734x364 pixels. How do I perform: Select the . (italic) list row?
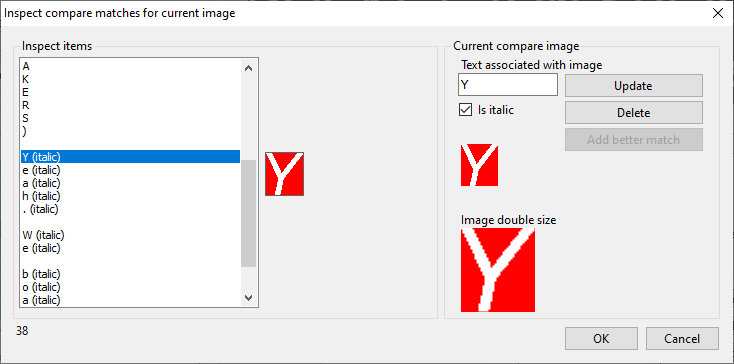[131, 209]
